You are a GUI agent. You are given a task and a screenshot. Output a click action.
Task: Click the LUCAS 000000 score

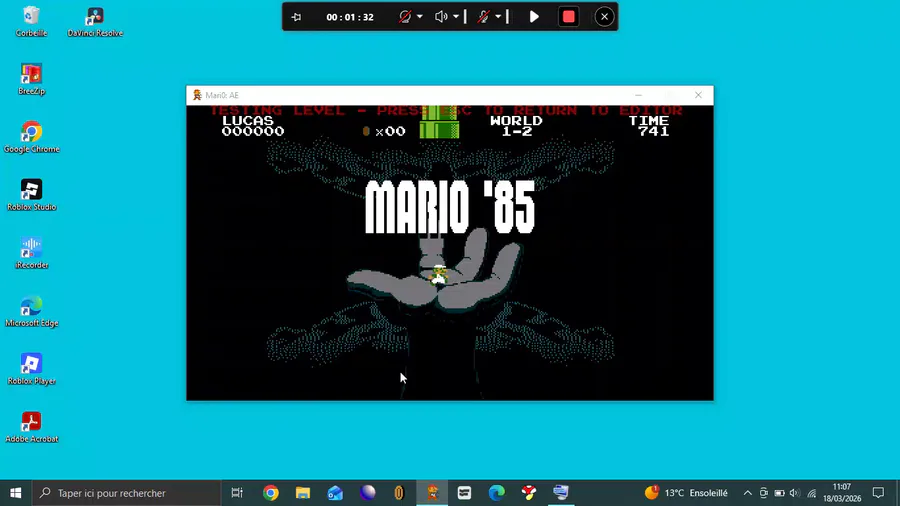coord(253,126)
